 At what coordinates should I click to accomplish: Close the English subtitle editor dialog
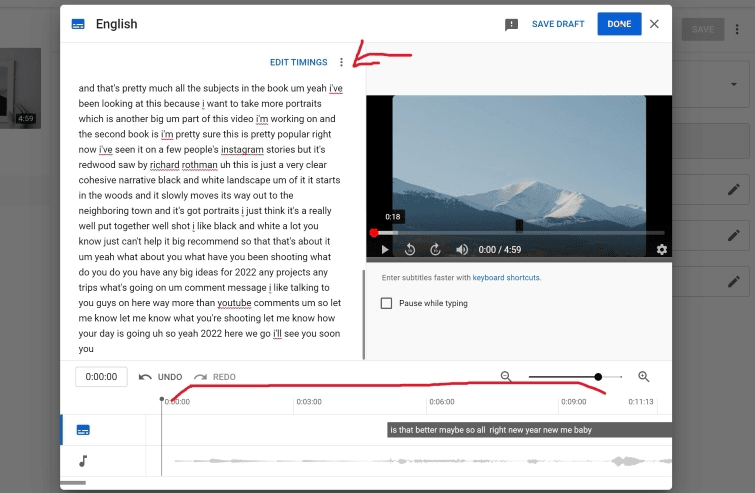(x=654, y=24)
